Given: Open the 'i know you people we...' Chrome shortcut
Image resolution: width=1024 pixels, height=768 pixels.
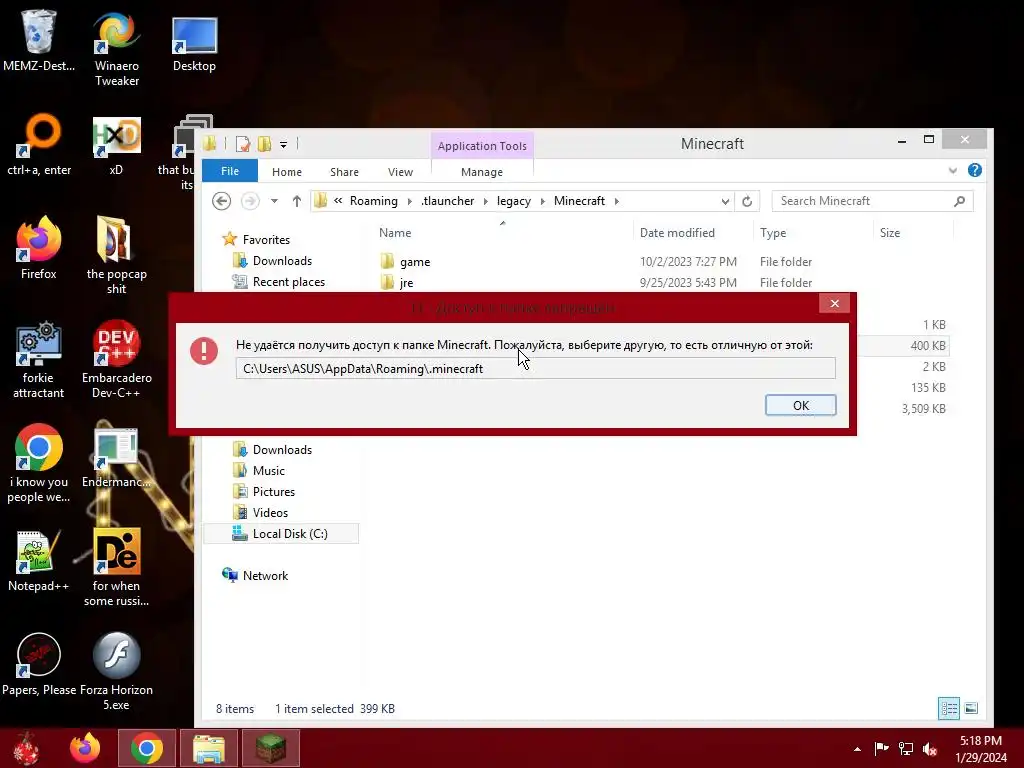Looking at the screenshot, I should coord(39,463).
